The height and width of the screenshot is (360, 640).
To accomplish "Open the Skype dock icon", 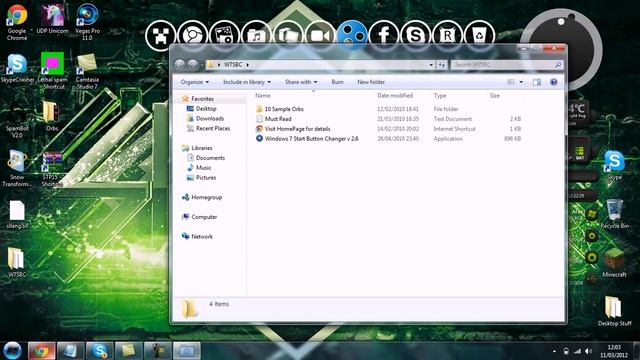I will (x=416, y=36).
